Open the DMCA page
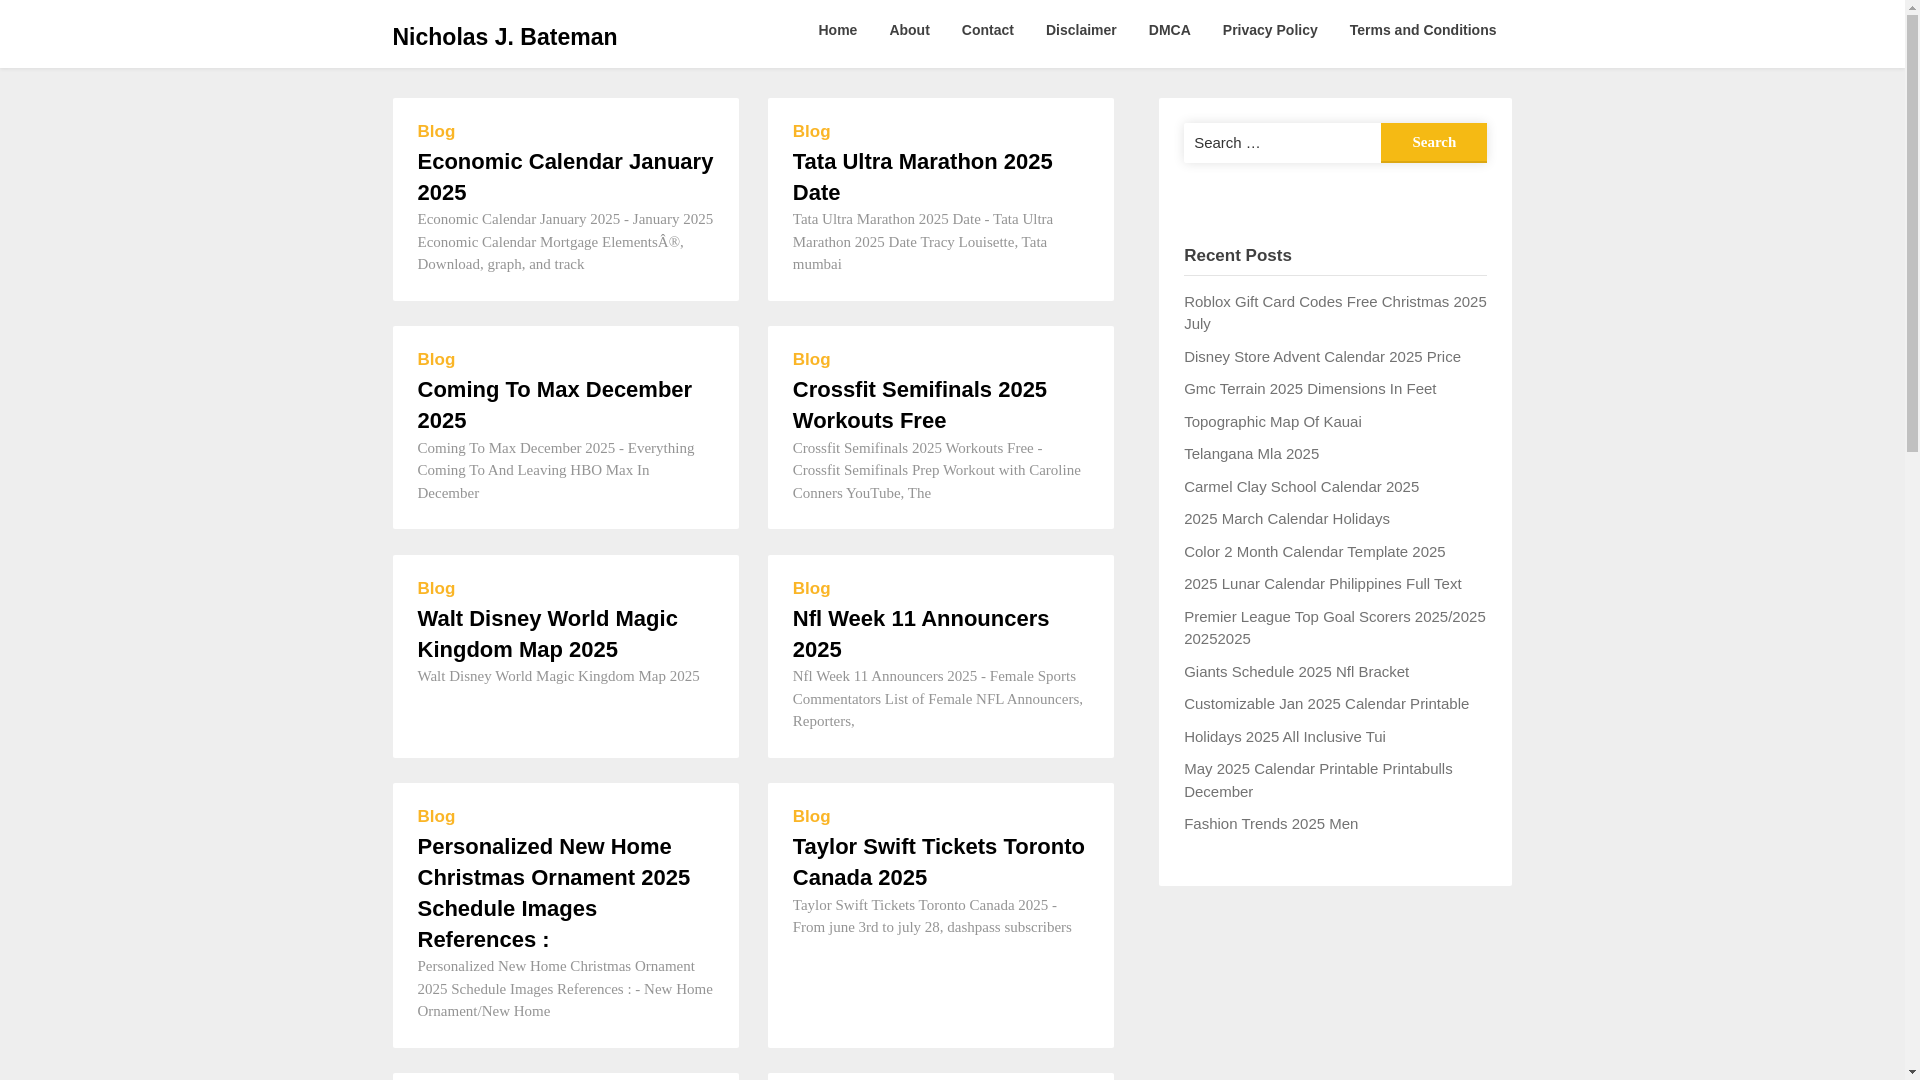 tap(1169, 30)
